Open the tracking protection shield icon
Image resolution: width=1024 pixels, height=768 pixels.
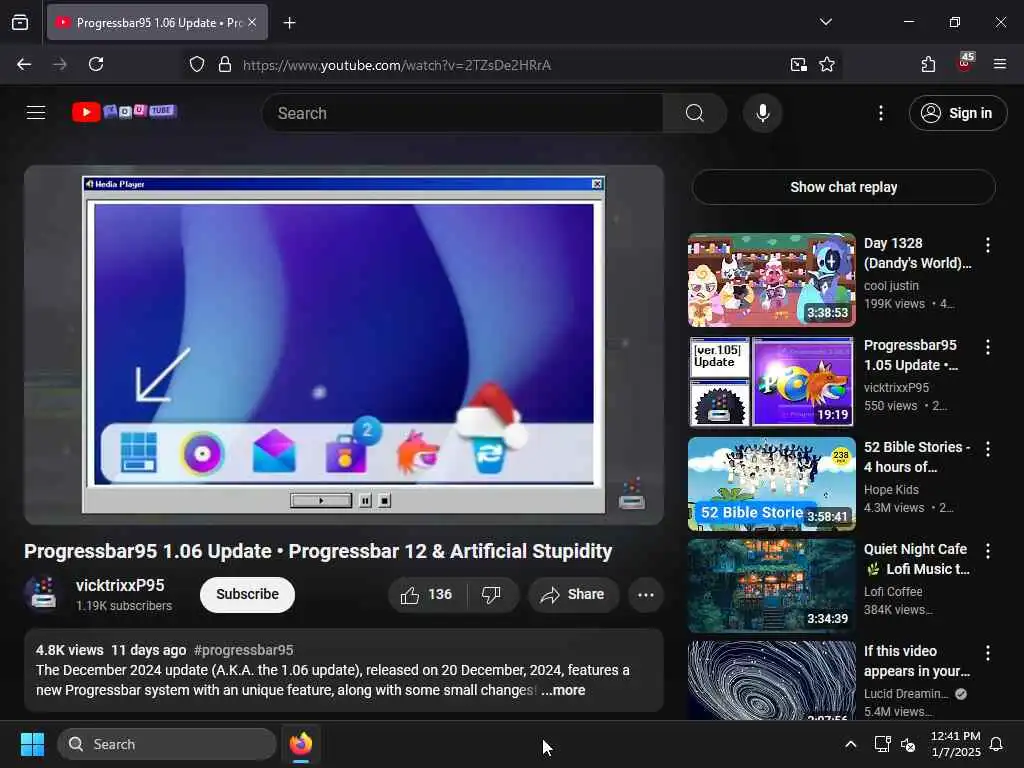point(197,65)
